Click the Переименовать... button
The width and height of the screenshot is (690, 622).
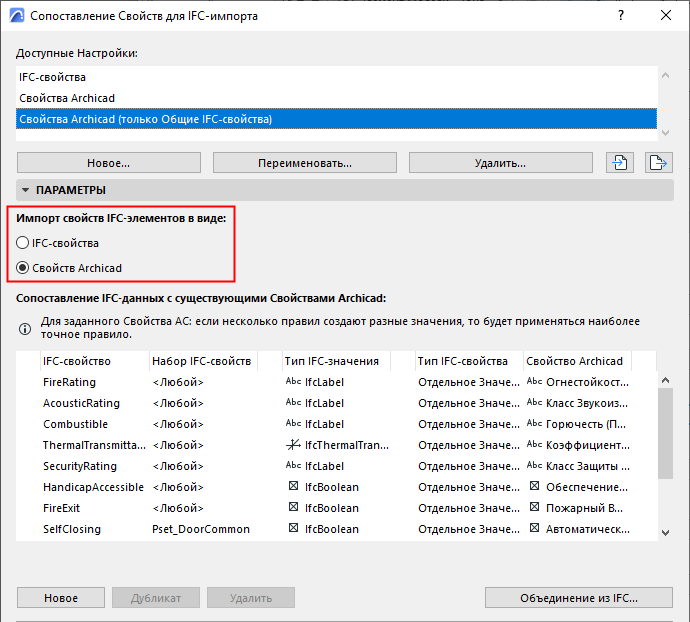point(304,163)
